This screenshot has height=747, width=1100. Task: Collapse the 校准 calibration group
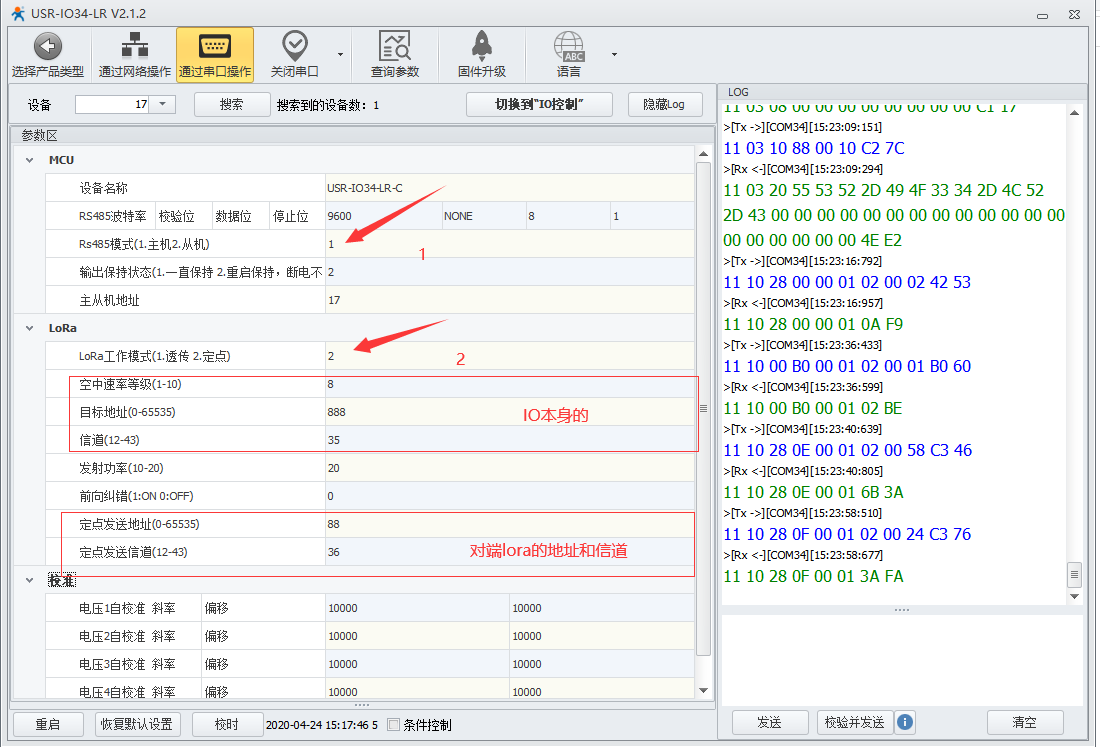29,580
